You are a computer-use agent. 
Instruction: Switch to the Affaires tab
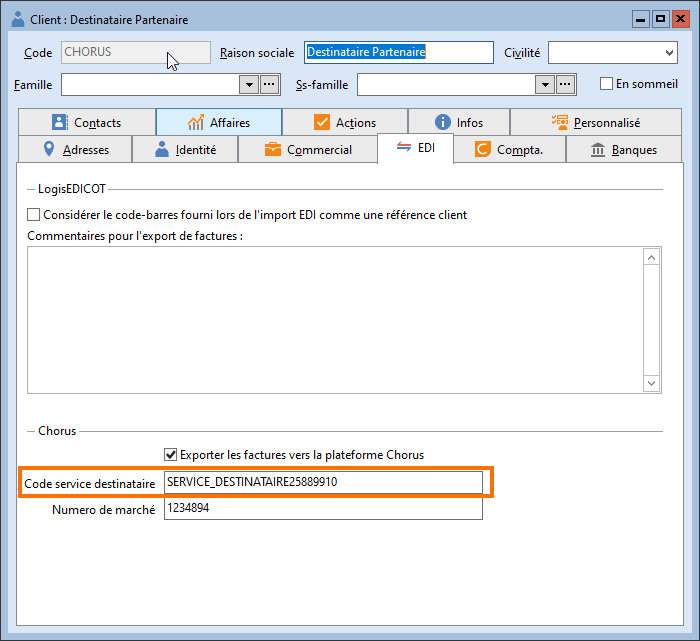(x=219, y=122)
